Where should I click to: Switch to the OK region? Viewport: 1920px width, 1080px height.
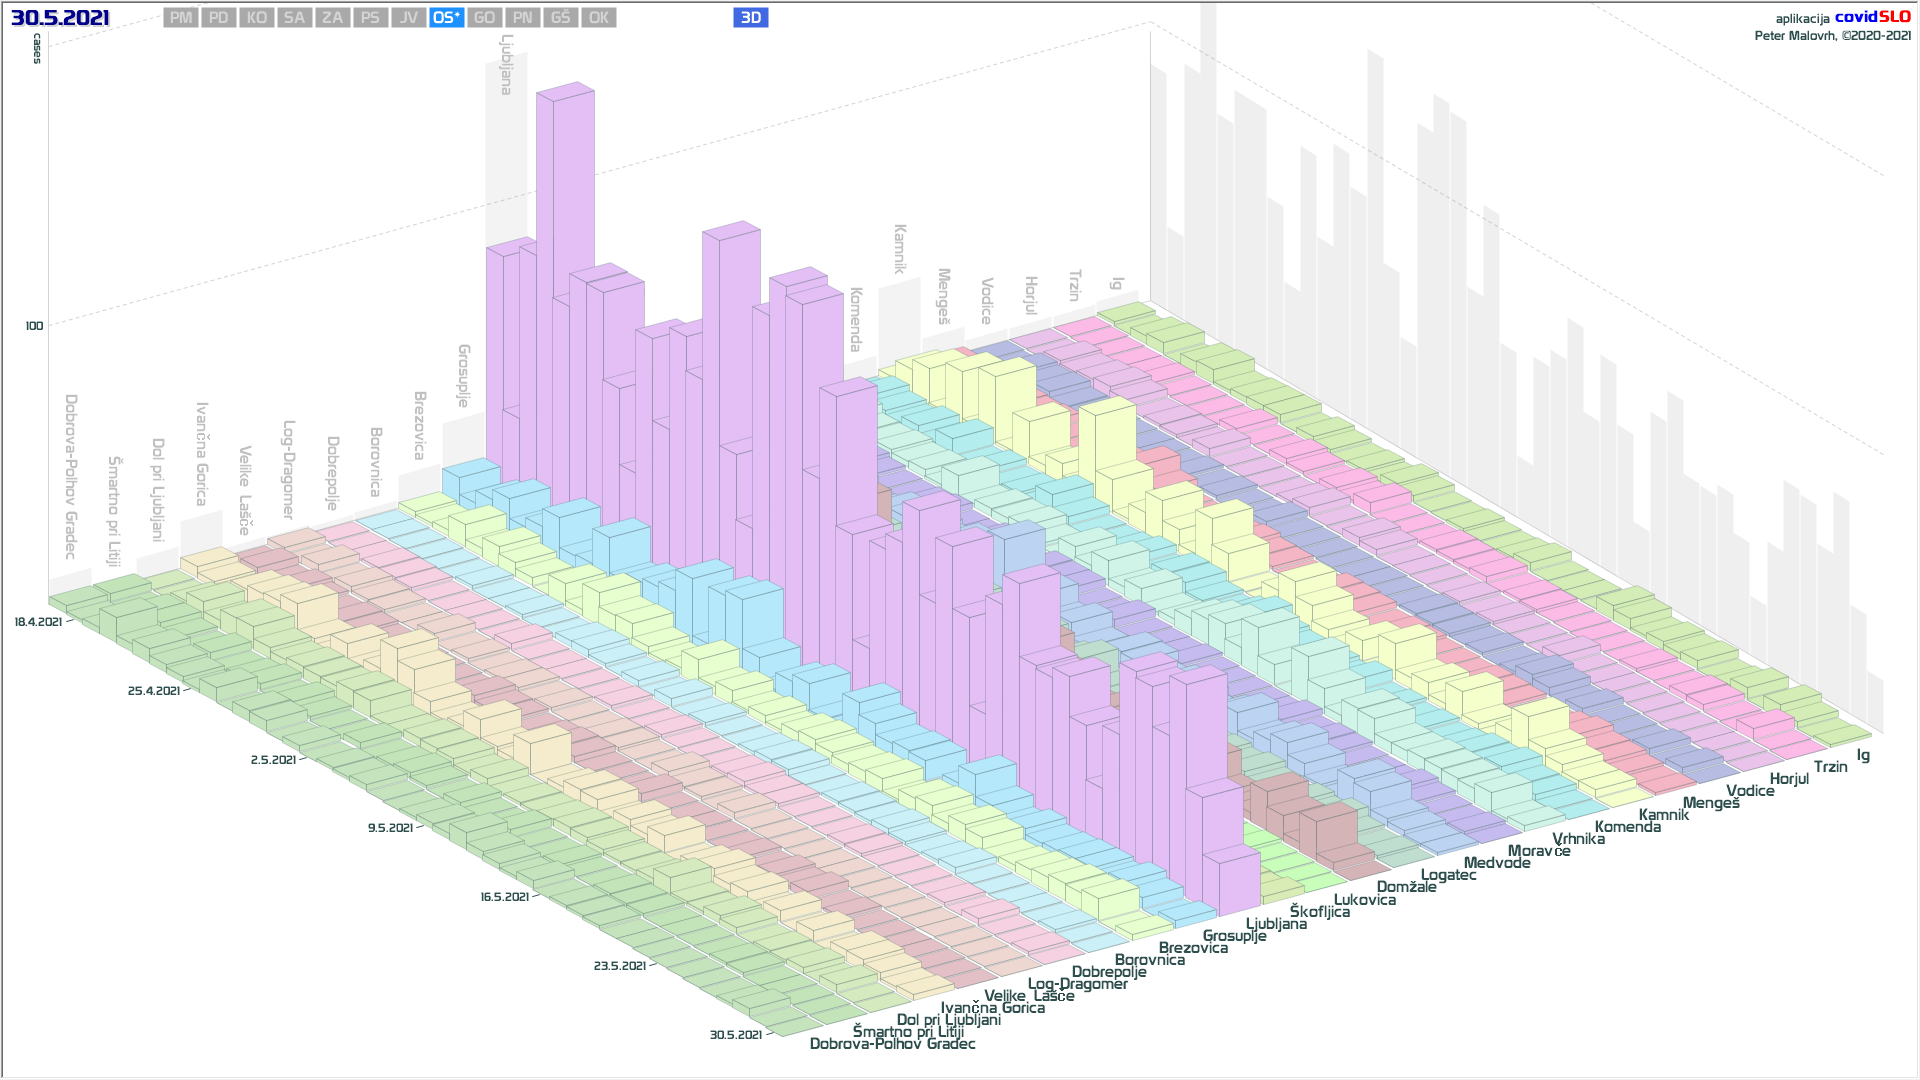pyautogui.click(x=598, y=18)
